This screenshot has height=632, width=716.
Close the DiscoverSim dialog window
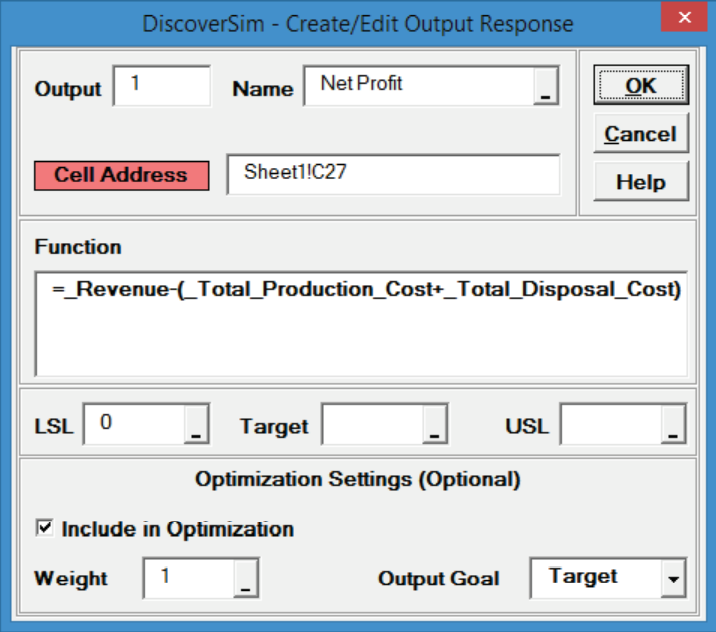click(684, 20)
